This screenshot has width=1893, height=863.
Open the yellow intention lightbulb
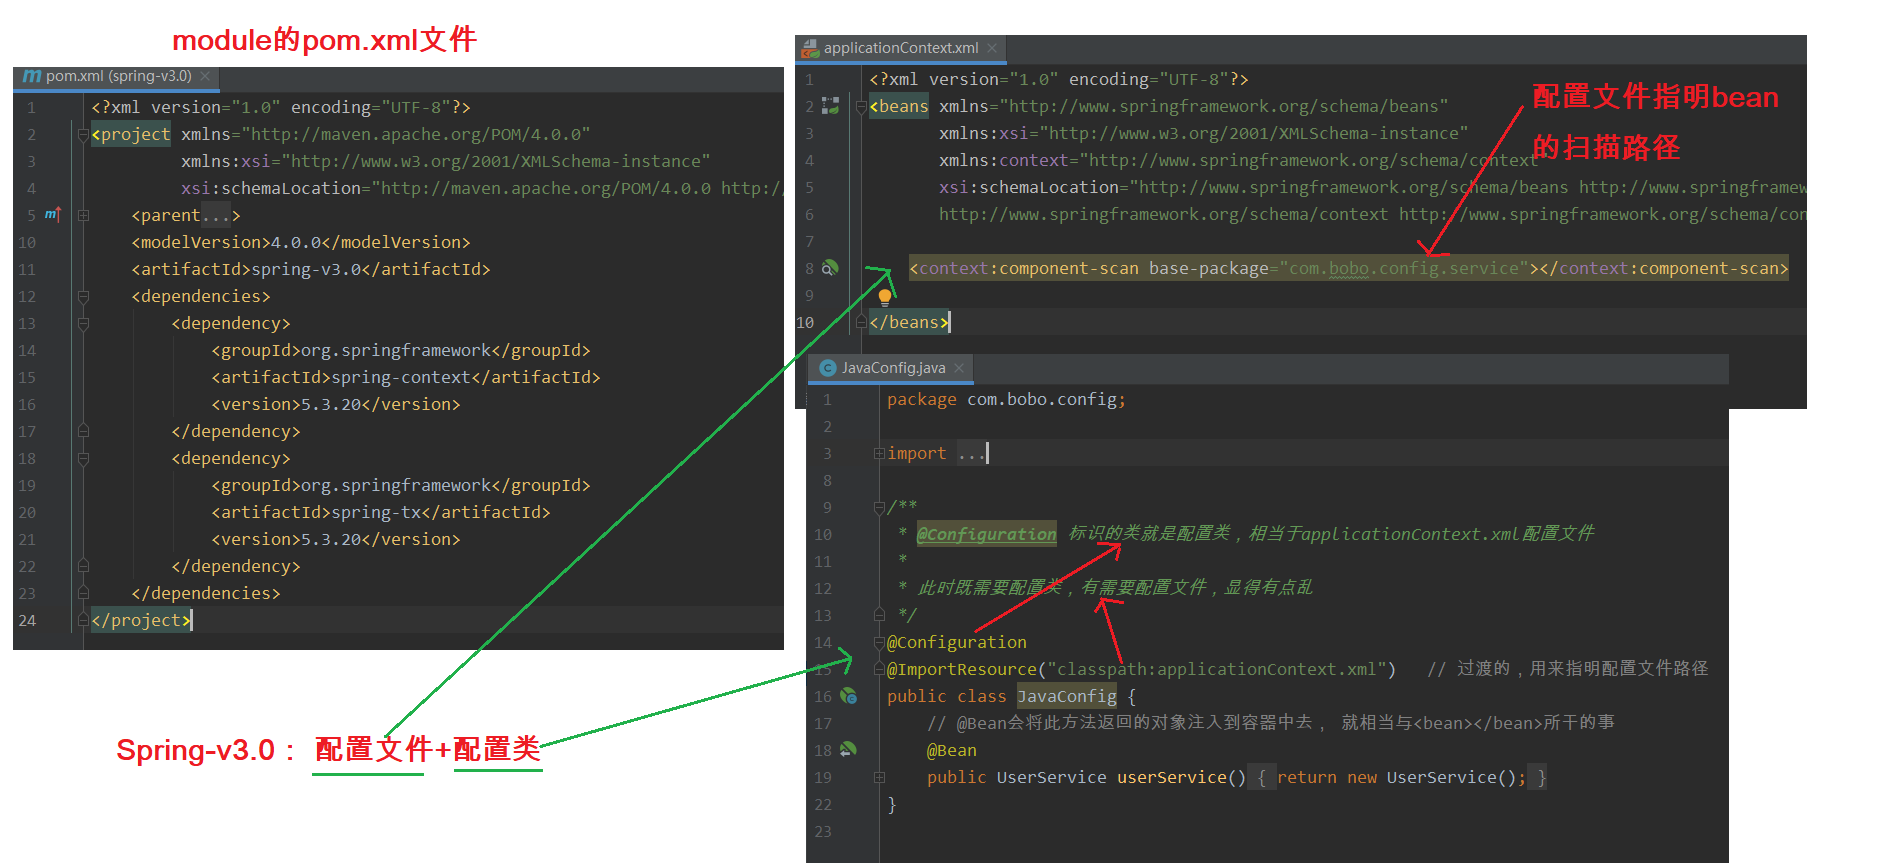click(x=885, y=297)
